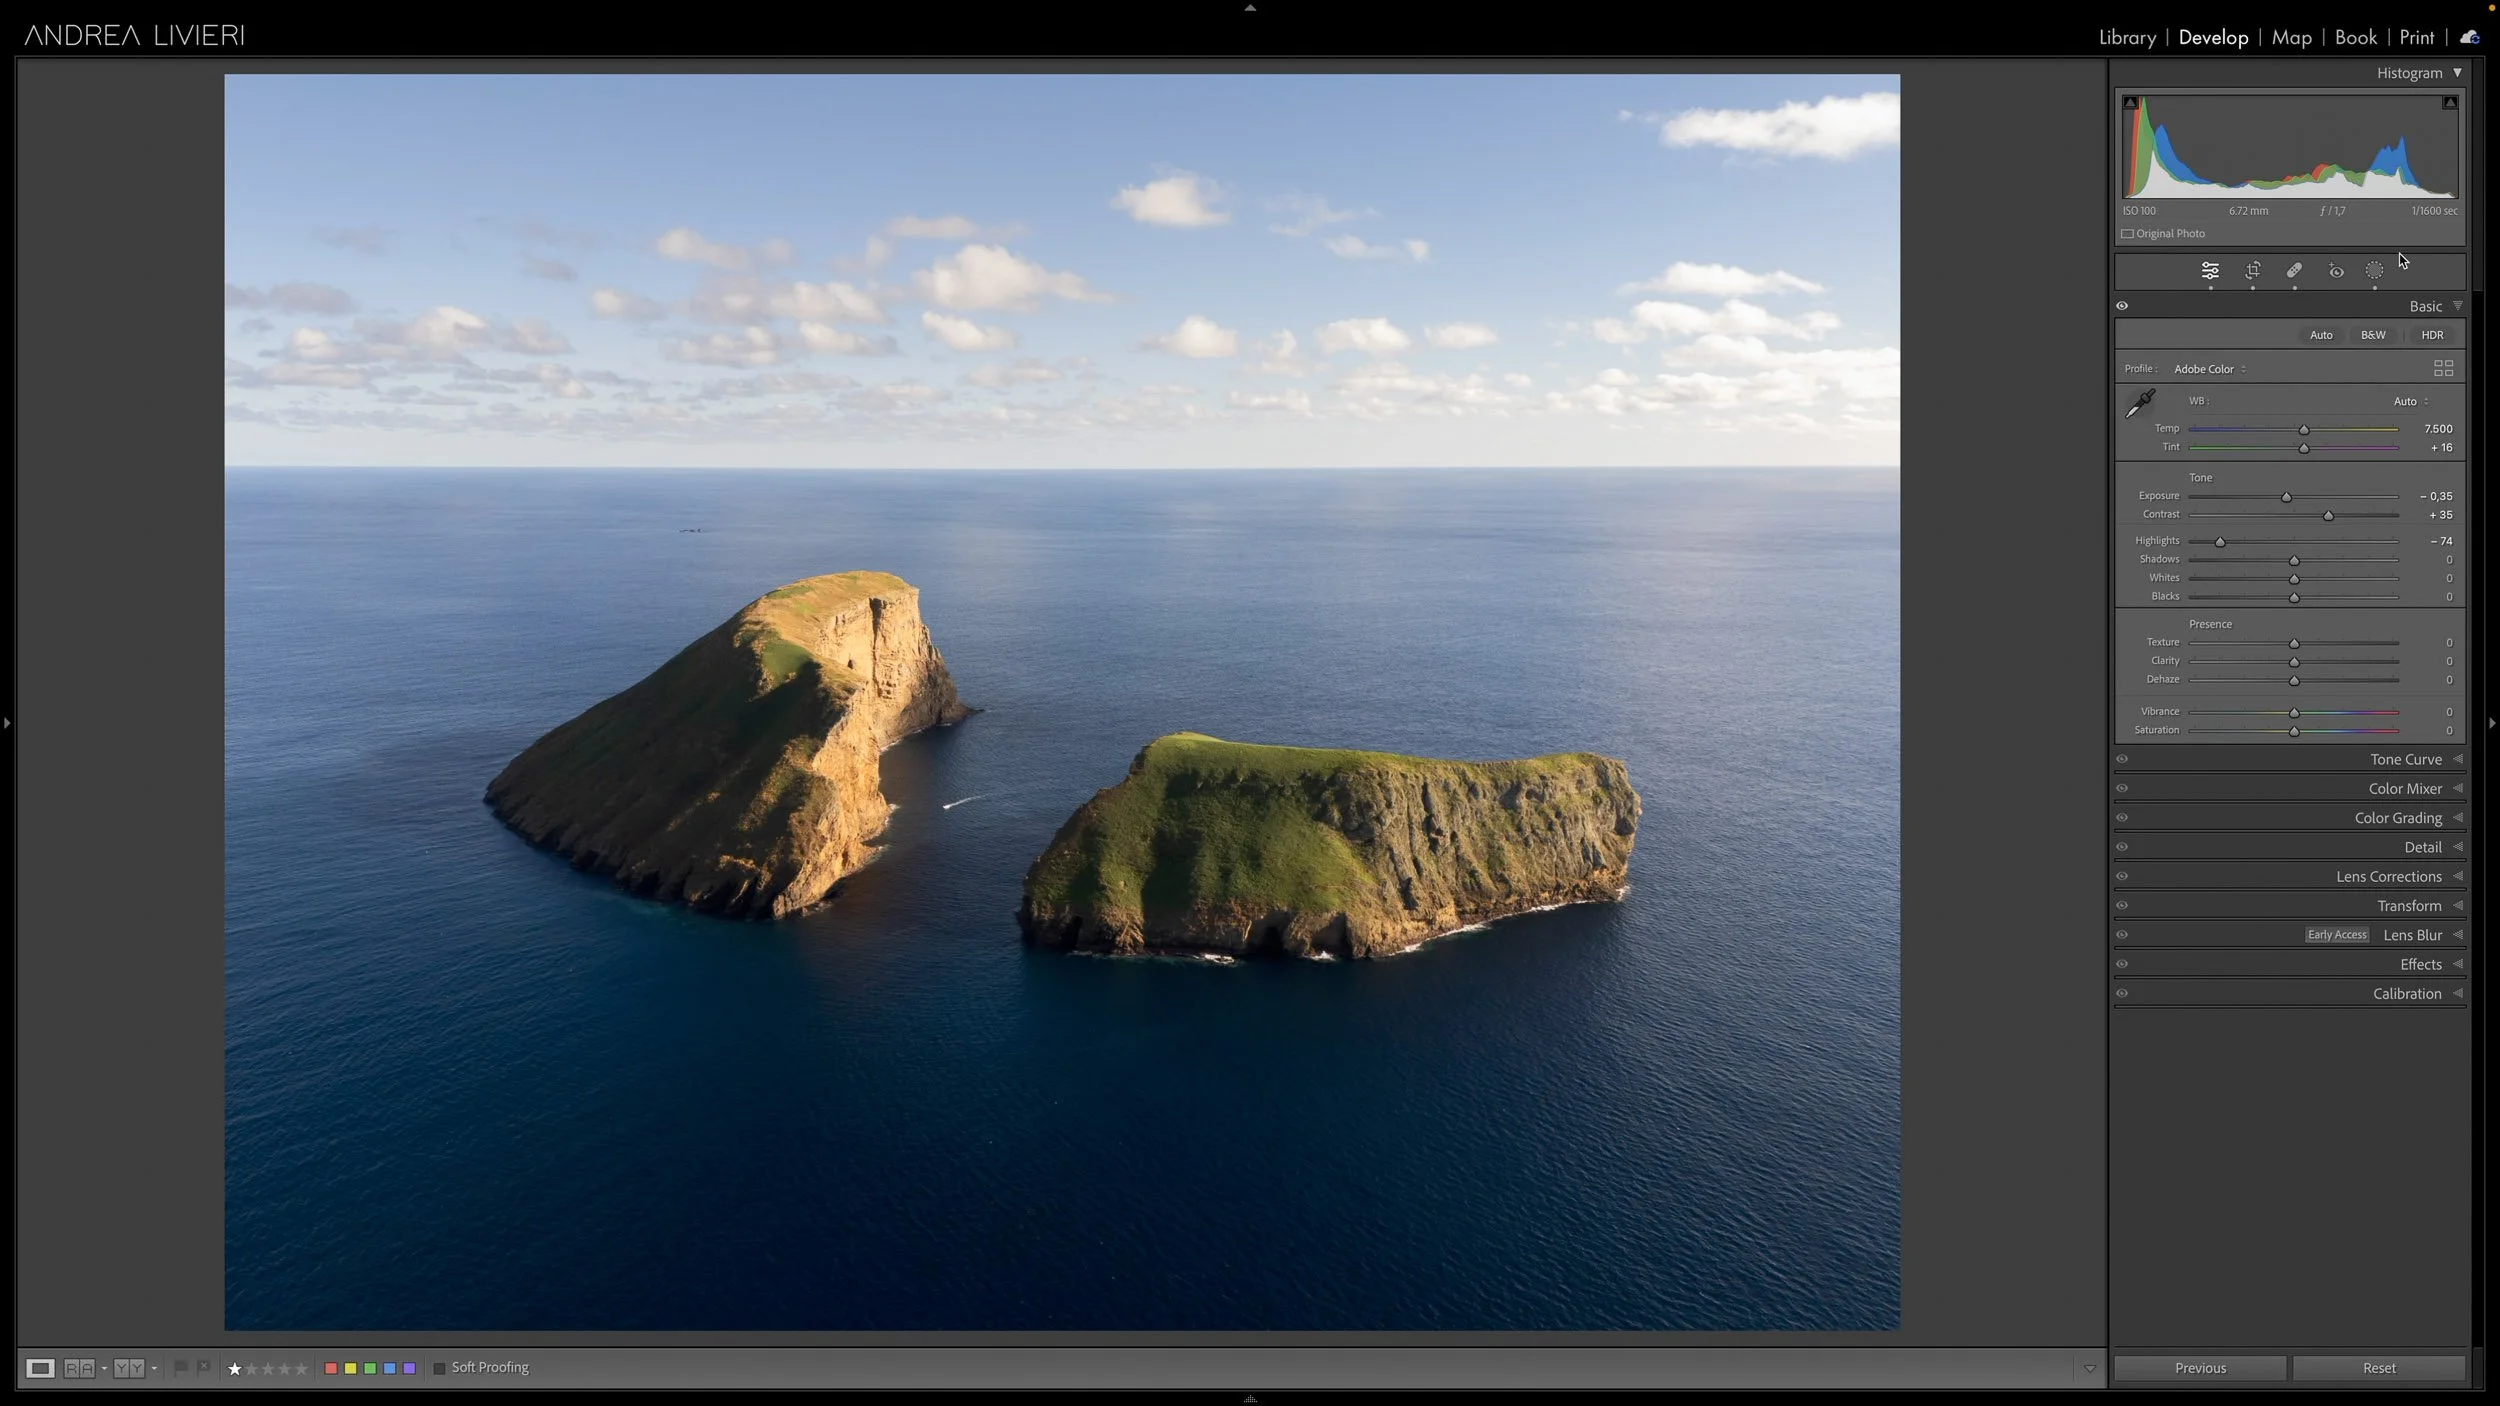Pick the White Balance eyedropper

click(2140, 403)
